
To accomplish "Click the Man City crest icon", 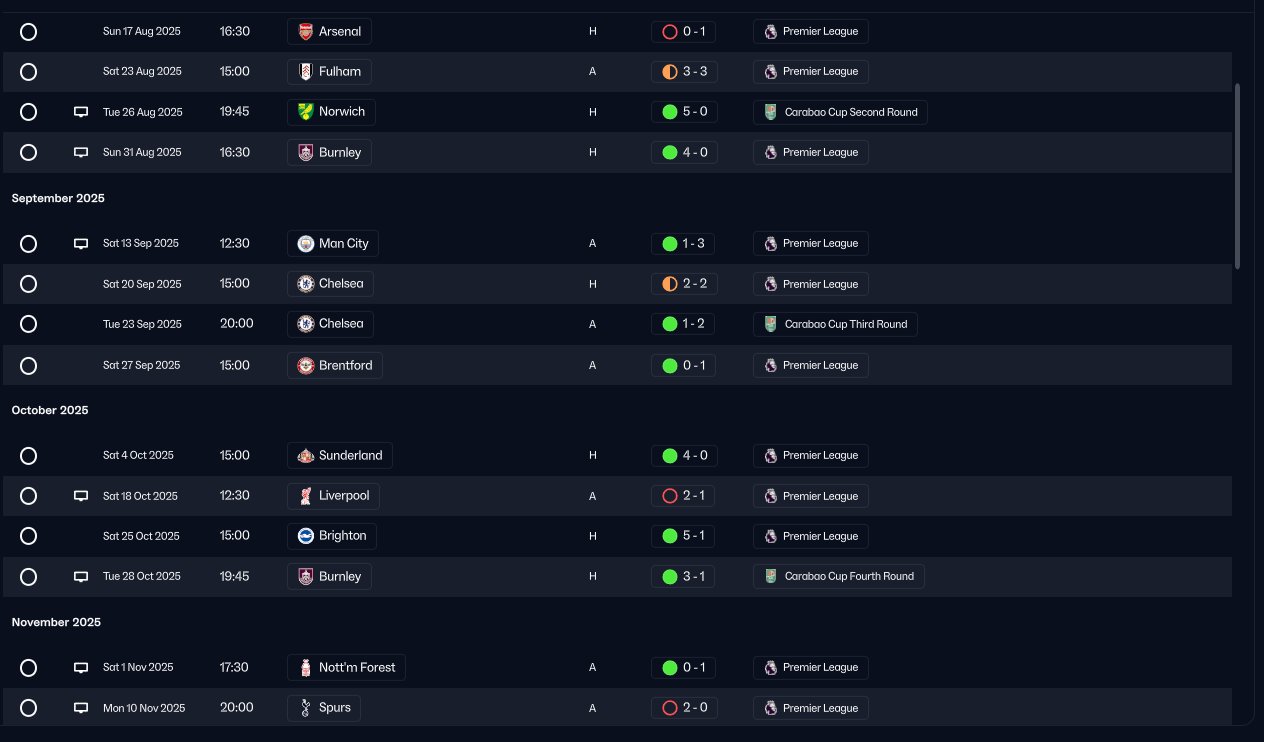I will [x=306, y=244].
